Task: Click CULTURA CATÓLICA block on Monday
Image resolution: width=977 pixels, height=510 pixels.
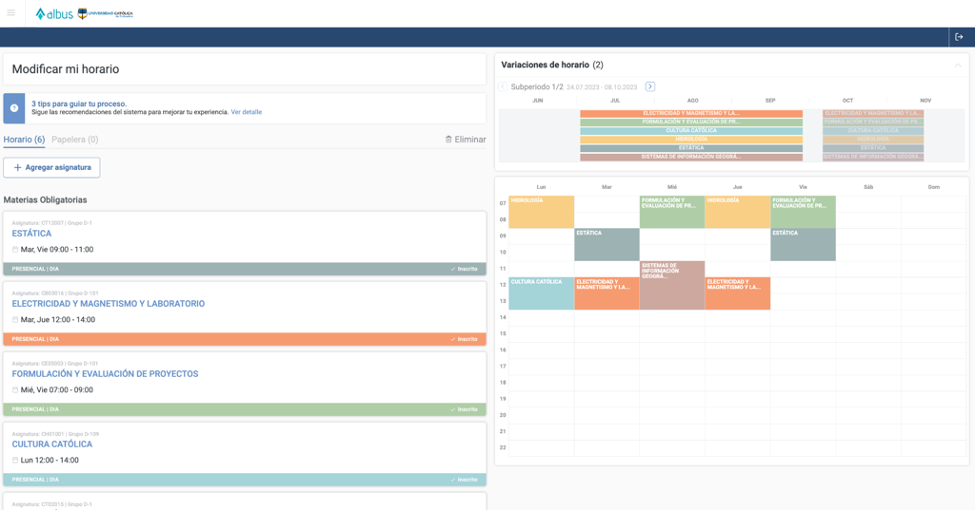Action: pos(541,294)
